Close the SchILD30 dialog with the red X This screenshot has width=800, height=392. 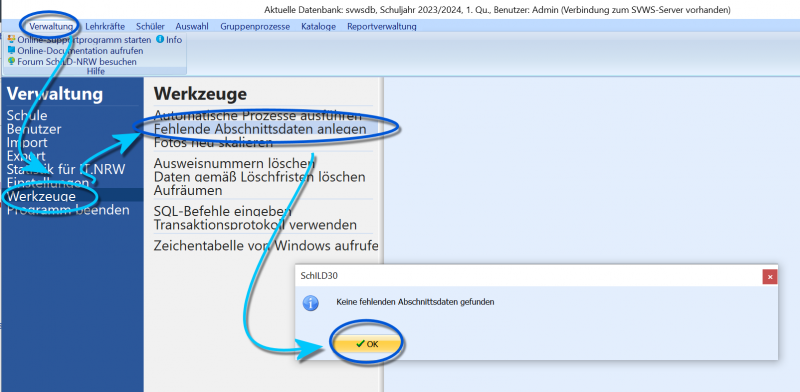pos(770,277)
